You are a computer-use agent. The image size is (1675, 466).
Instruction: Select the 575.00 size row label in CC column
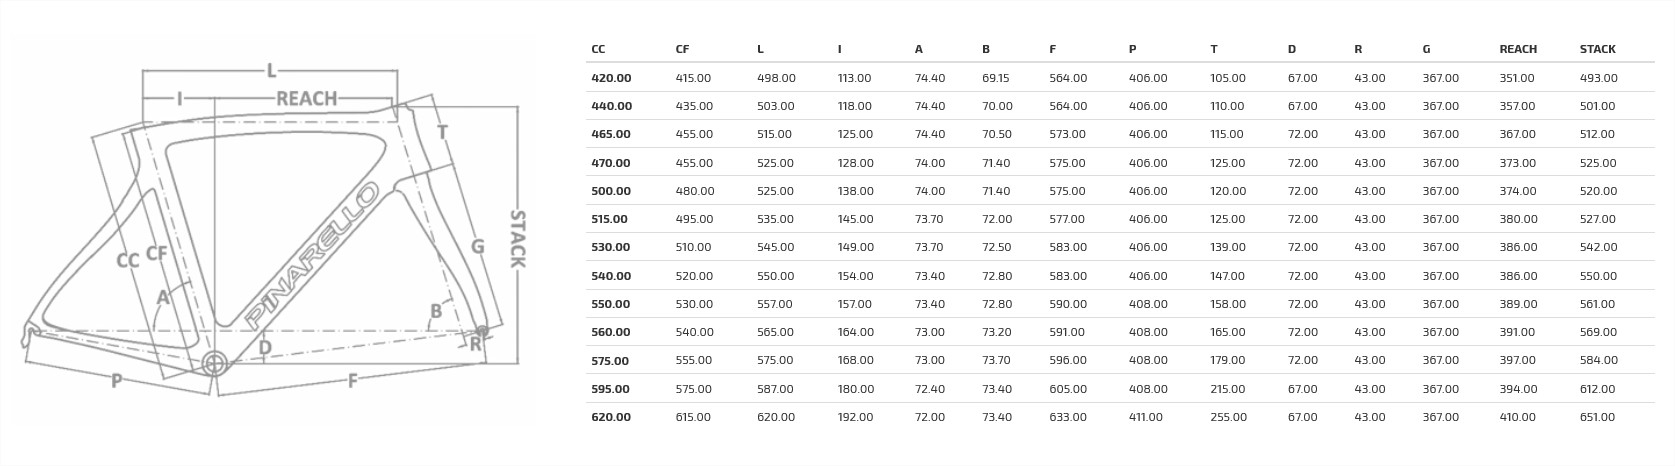point(611,361)
